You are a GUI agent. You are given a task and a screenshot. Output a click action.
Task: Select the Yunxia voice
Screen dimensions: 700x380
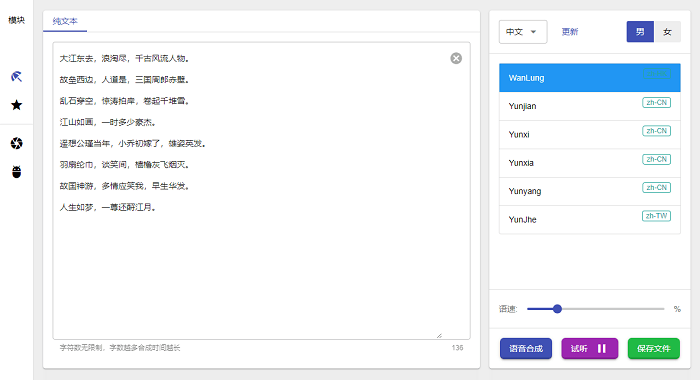pos(590,163)
